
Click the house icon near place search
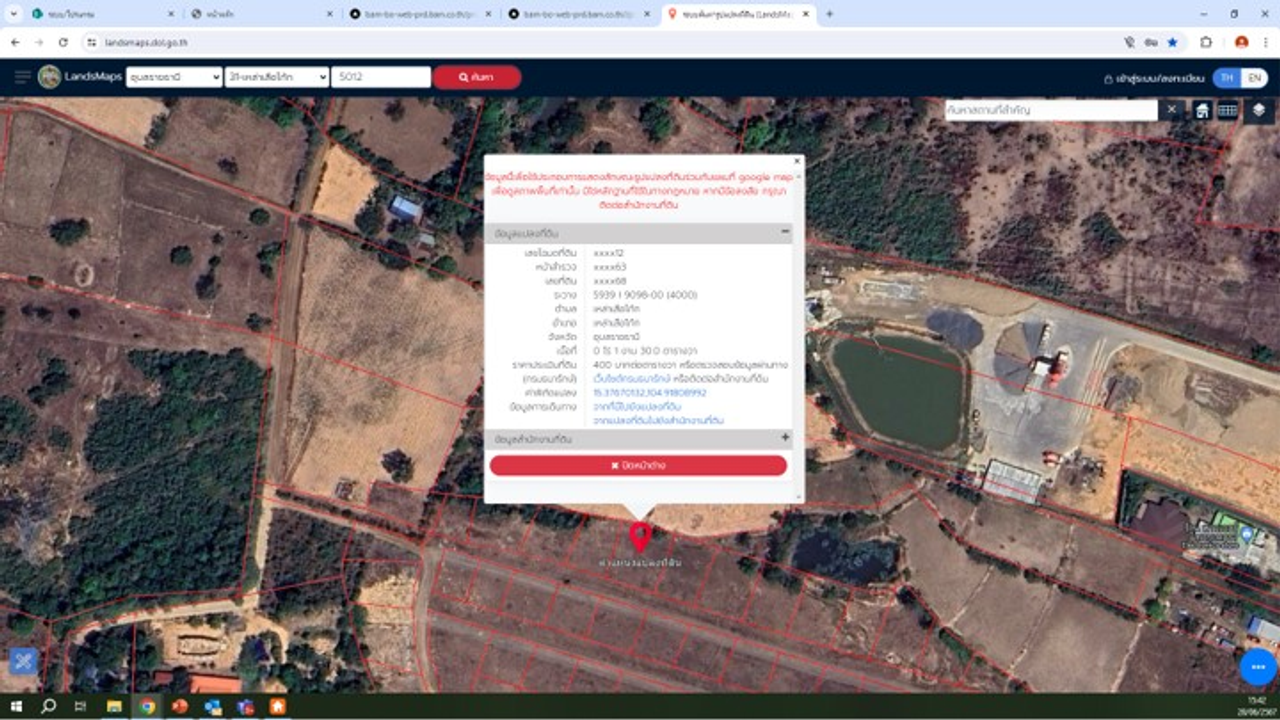(1202, 110)
